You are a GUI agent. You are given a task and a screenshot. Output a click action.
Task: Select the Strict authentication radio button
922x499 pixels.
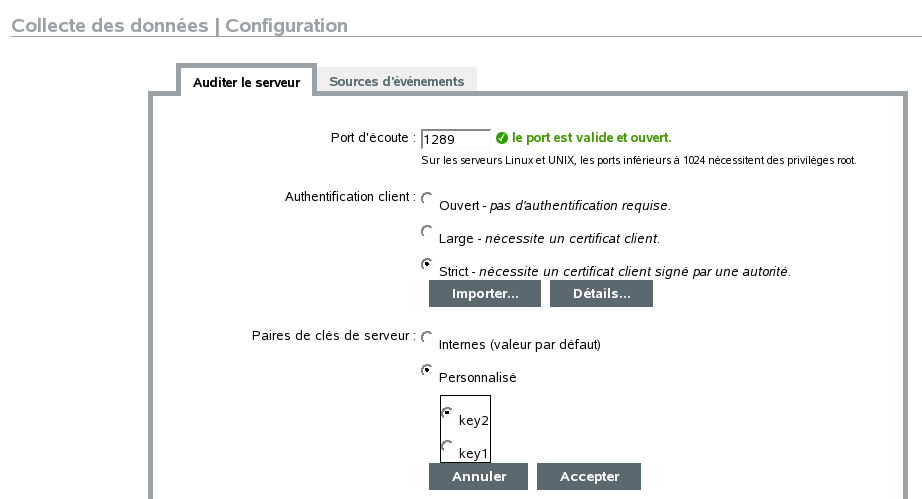tap(427, 264)
